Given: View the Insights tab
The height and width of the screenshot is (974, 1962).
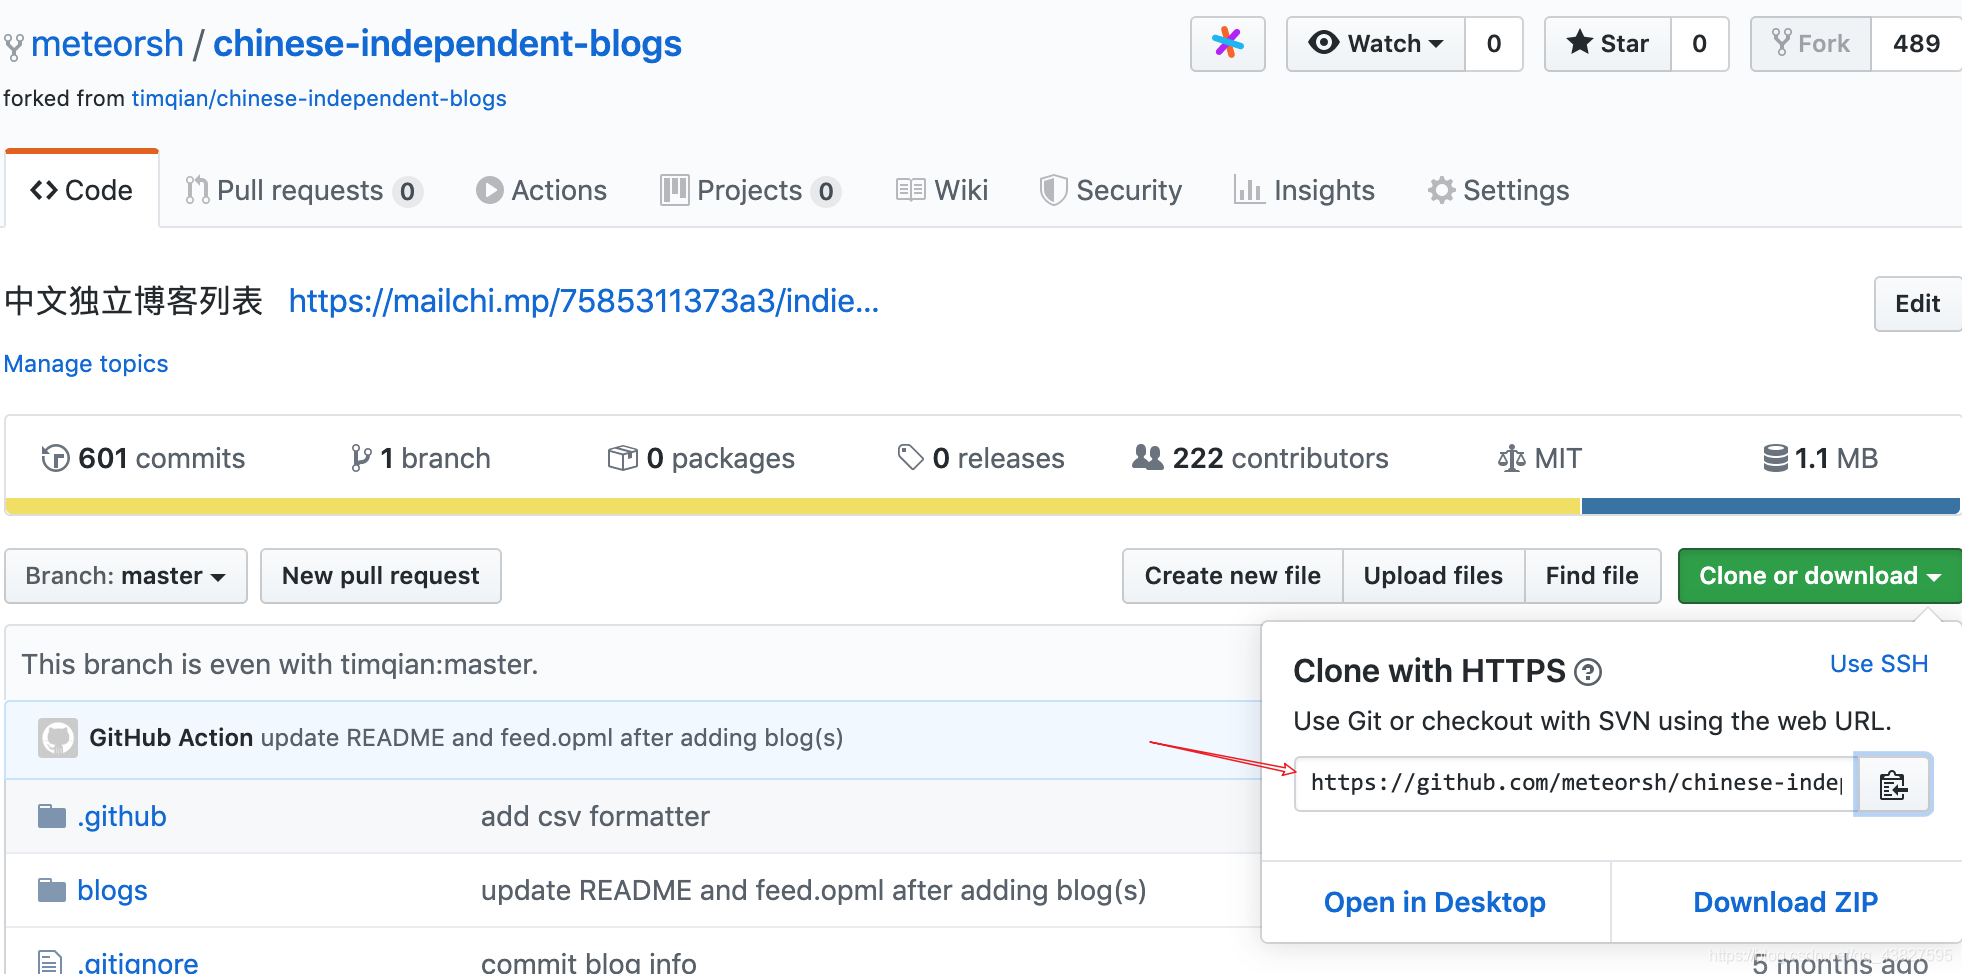Looking at the screenshot, I should (x=1305, y=190).
